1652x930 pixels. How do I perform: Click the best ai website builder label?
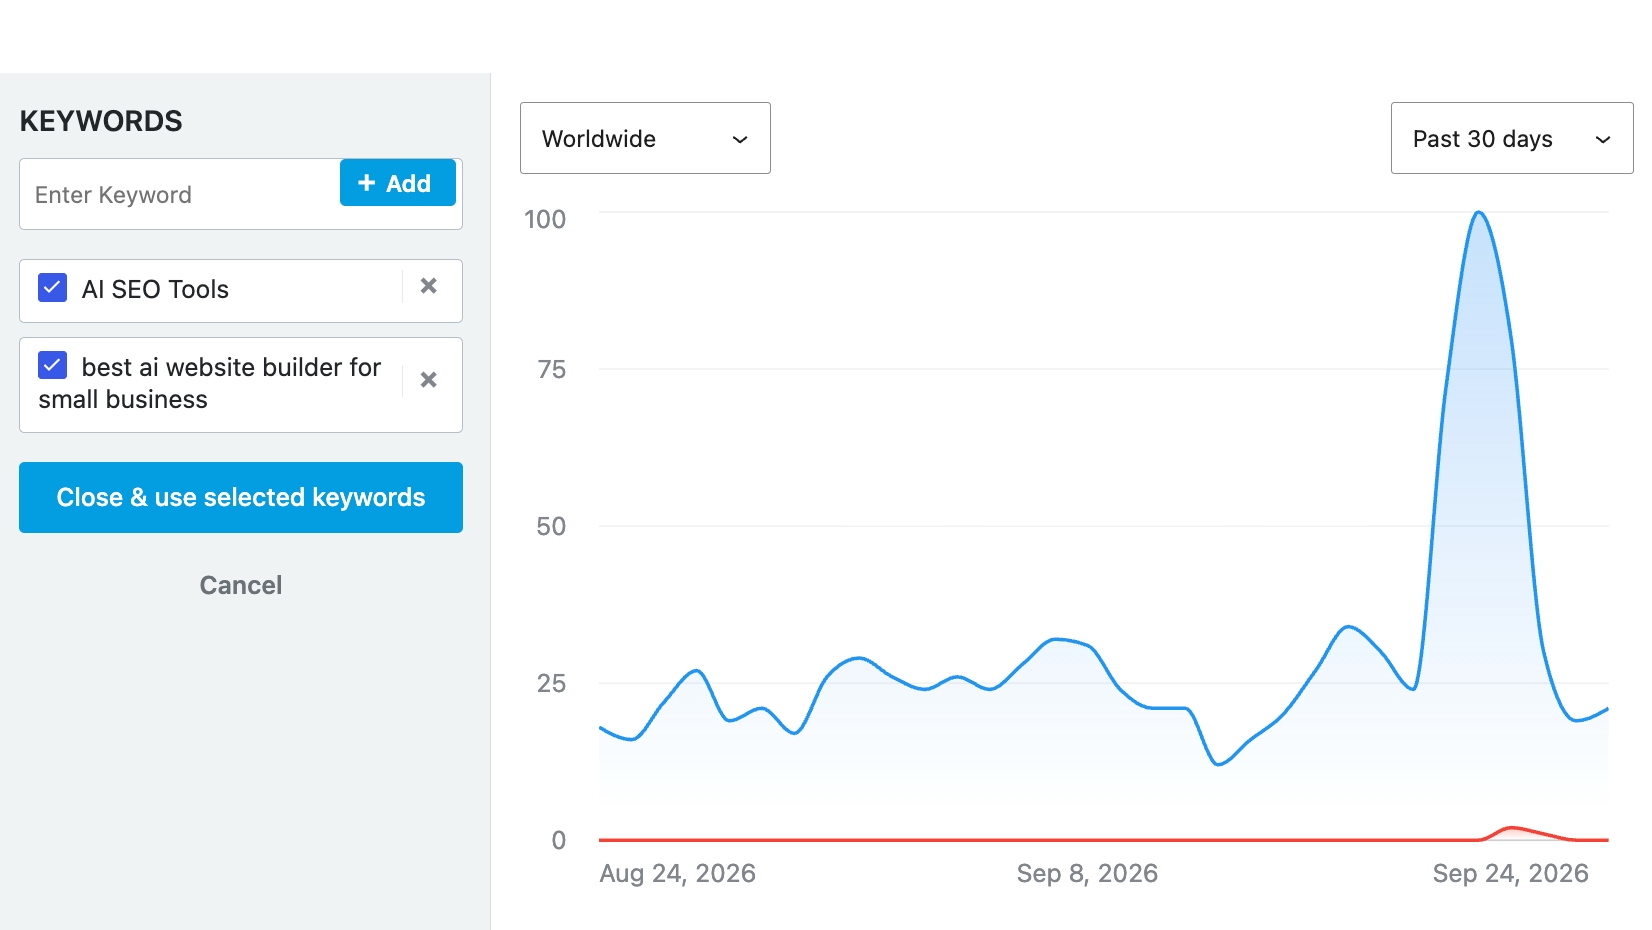(210, 383)
